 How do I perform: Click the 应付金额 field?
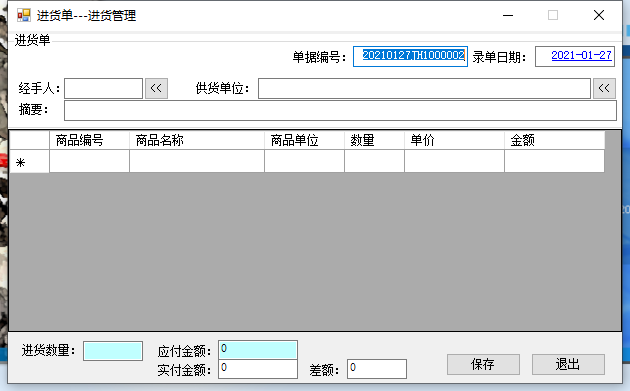point(258,350)
